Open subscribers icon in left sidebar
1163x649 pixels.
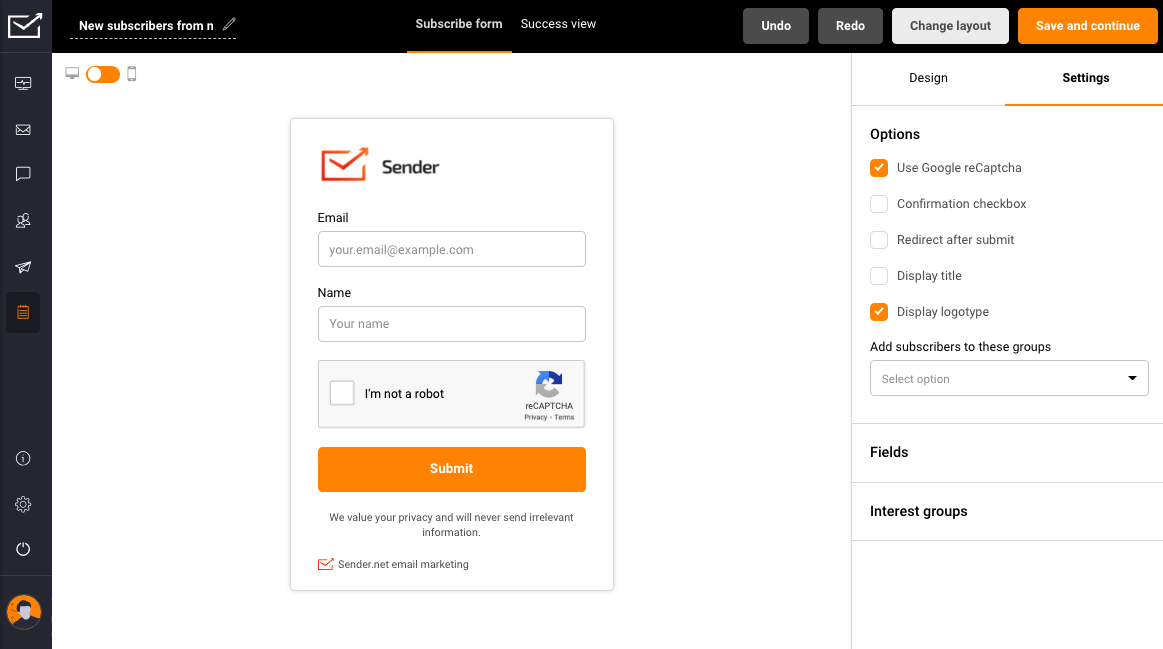[23, 221]
